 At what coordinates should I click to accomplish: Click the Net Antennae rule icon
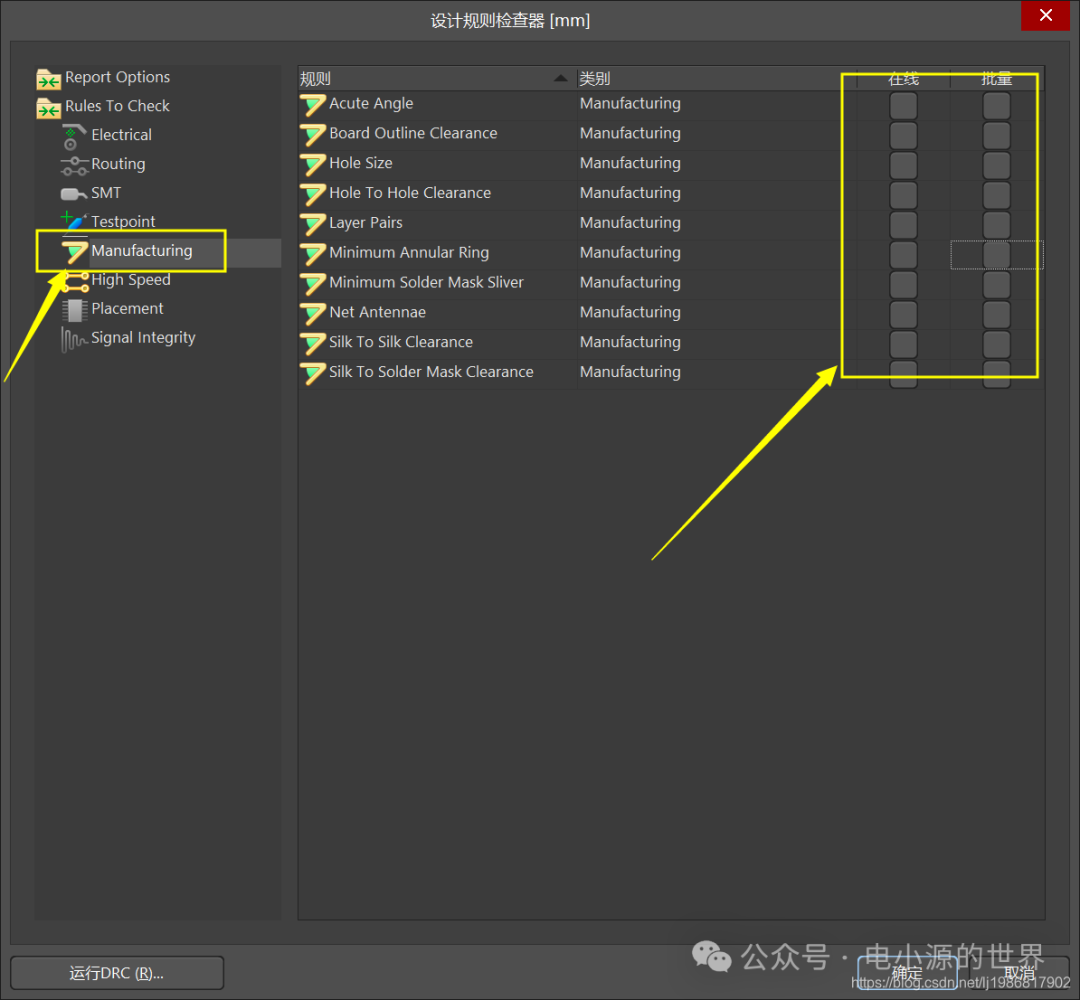click(313, 313)
